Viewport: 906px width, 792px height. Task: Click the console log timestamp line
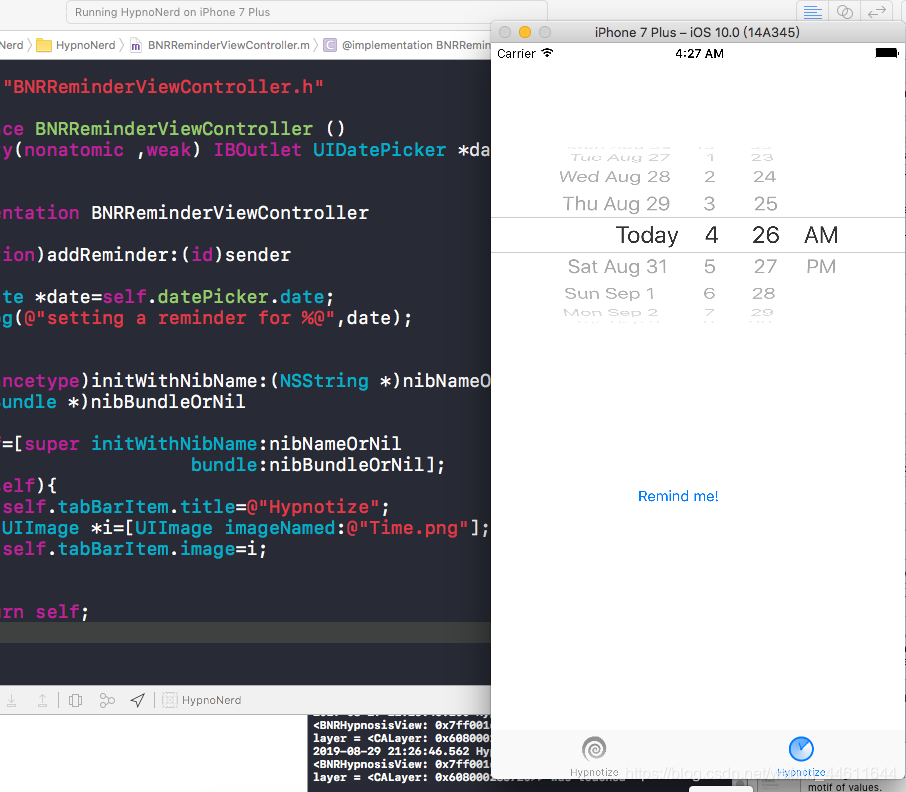pyautogui.click(x=402, y=751)
